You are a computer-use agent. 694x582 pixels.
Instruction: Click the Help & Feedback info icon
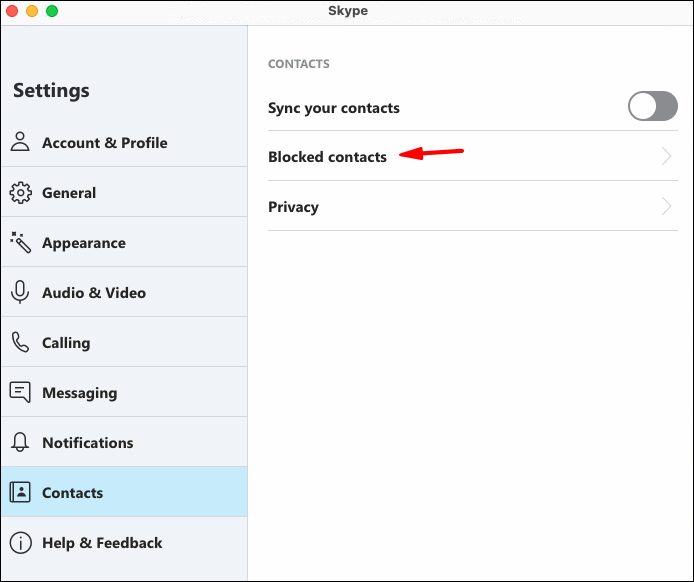(20, 543)
